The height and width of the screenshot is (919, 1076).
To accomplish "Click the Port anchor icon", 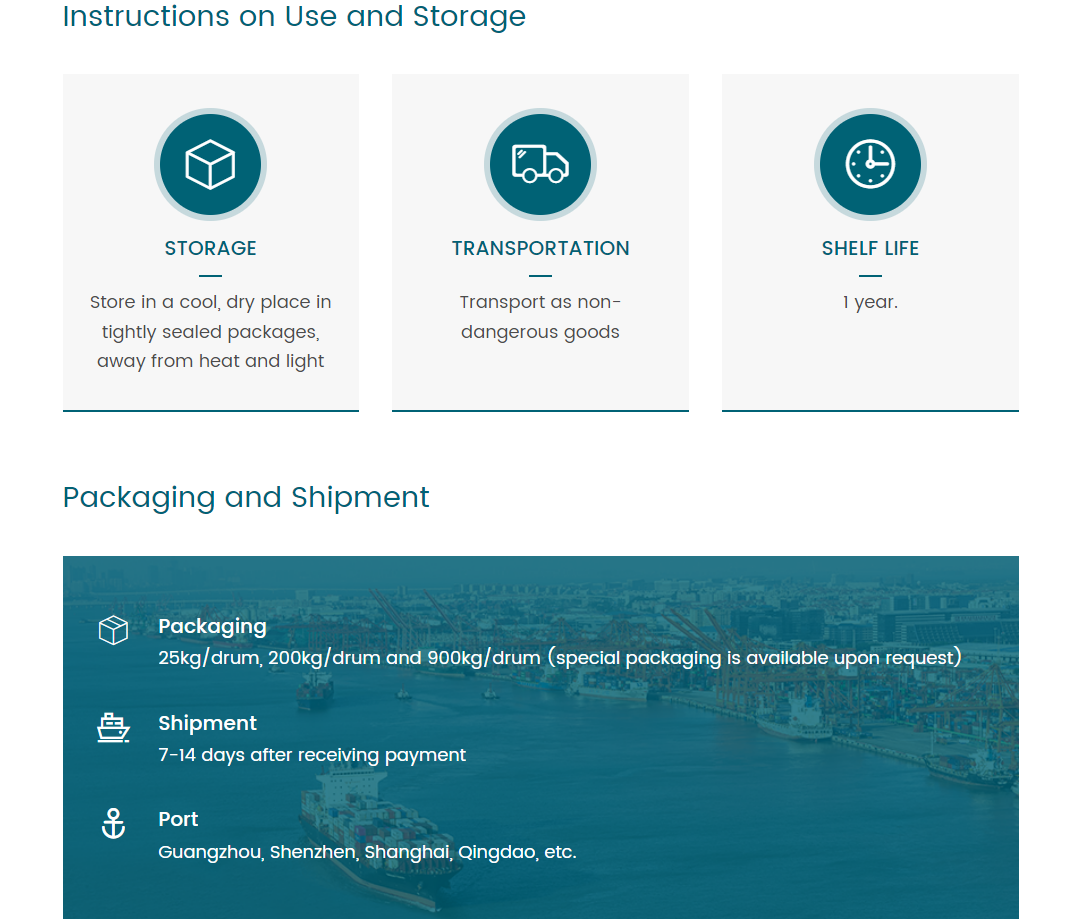I will 113,824.
